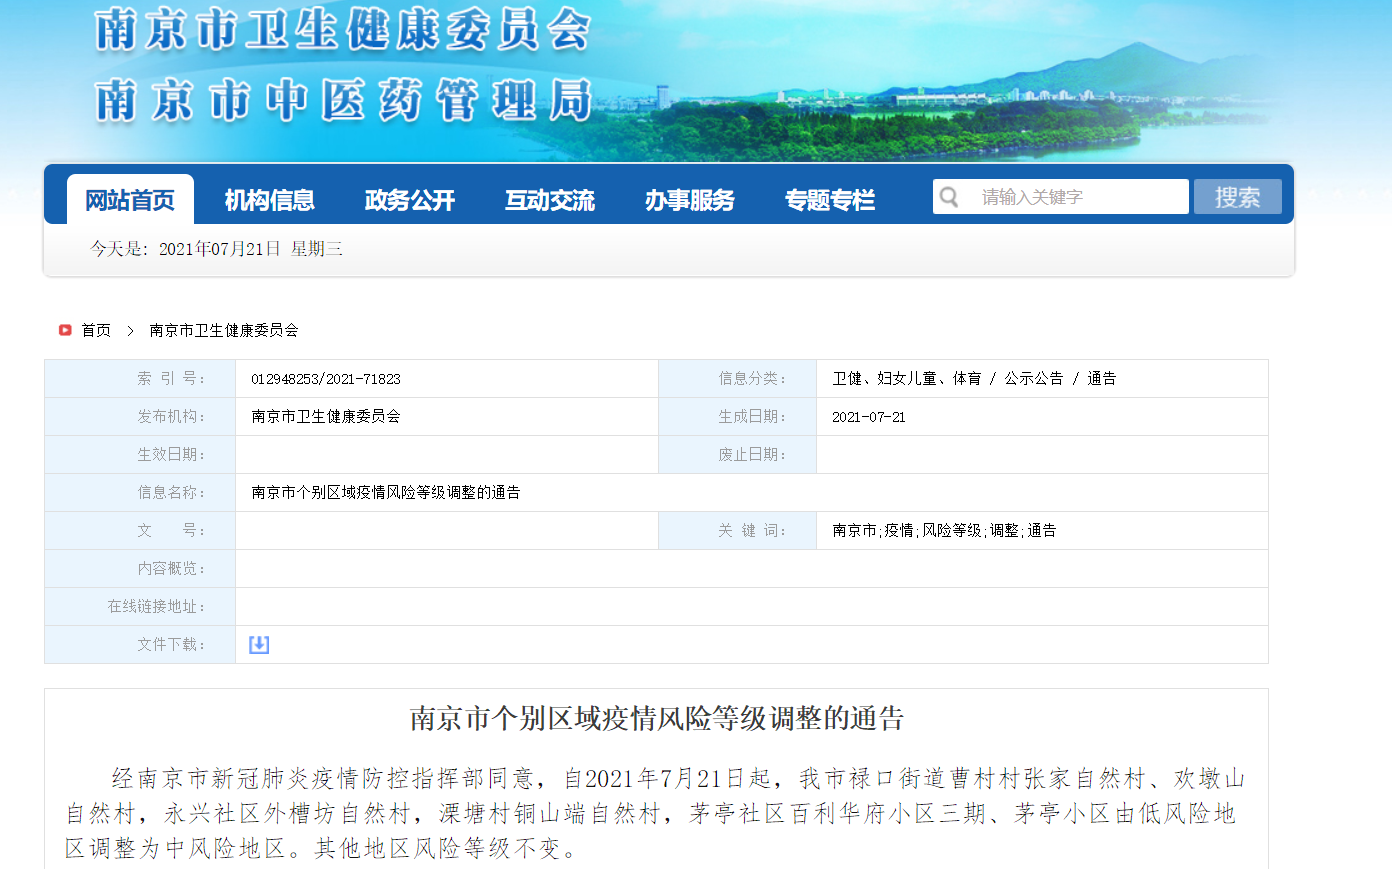Image resolution: width=1392 pixels, height=869 pixels.
Task: Click the breadcrumb chevron arrow separator
Action: pyautogui.click(x=130, y=330)
